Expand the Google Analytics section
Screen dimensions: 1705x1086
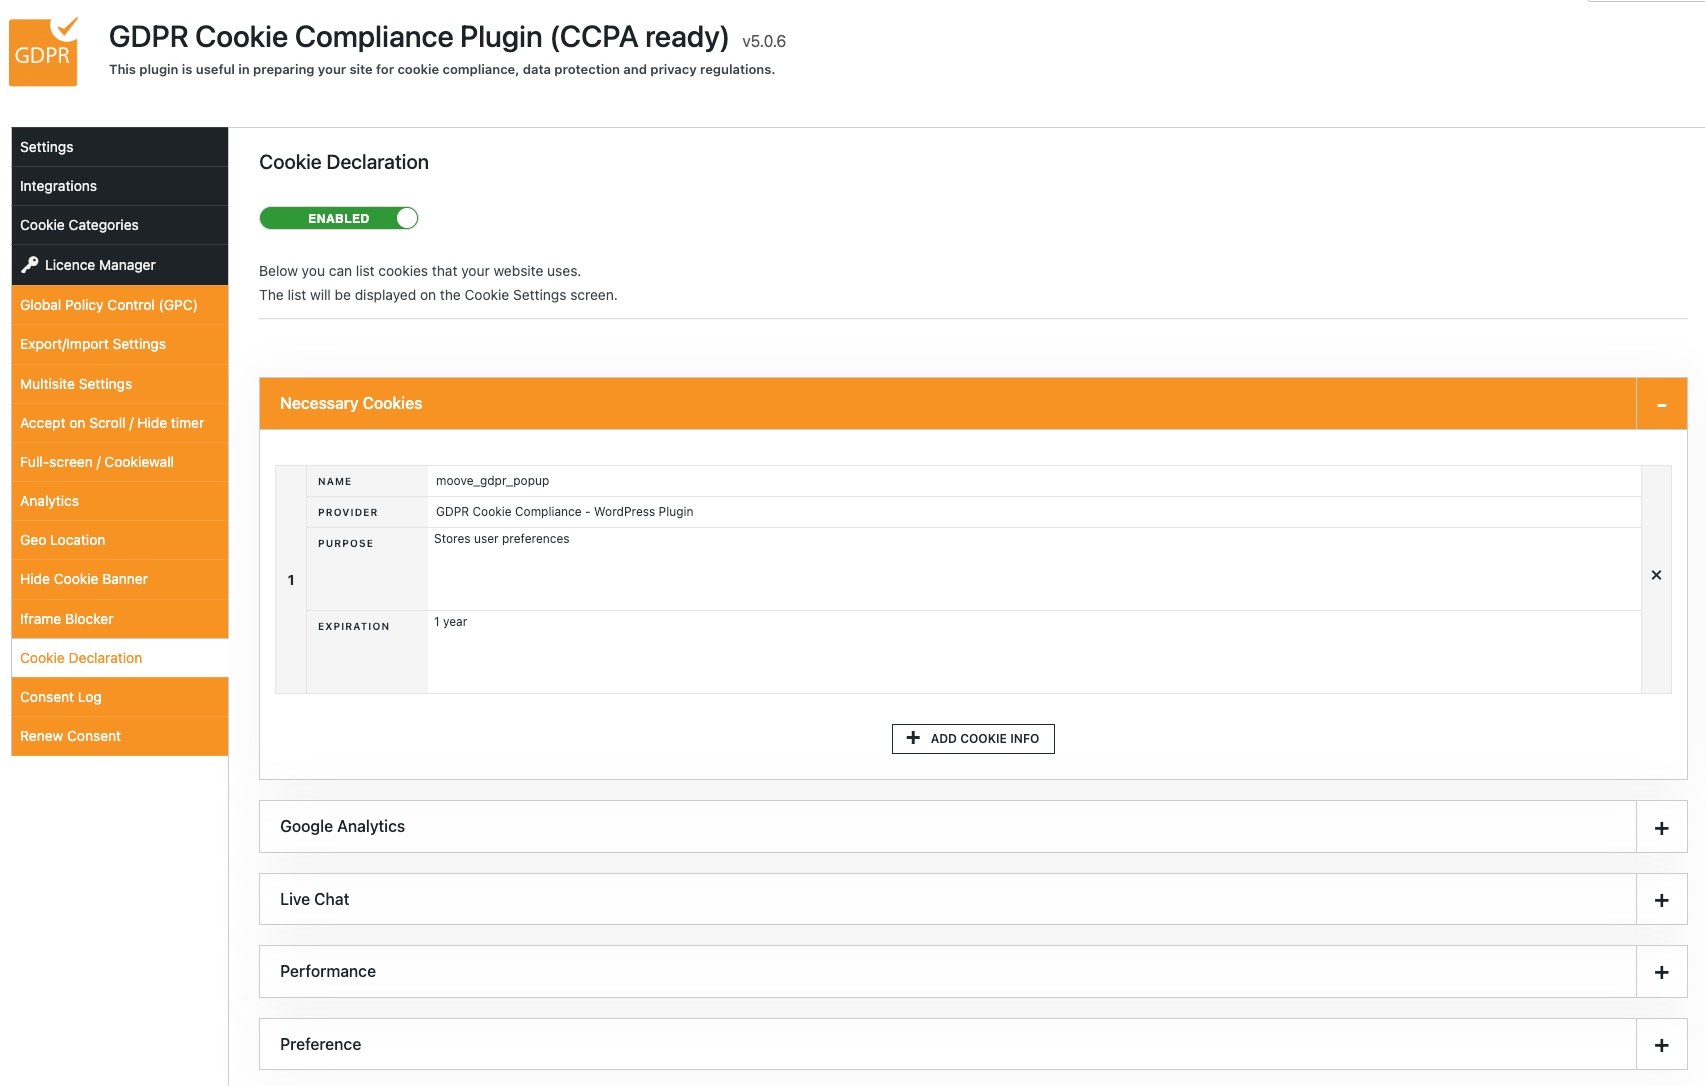(x=1661, y=828)
